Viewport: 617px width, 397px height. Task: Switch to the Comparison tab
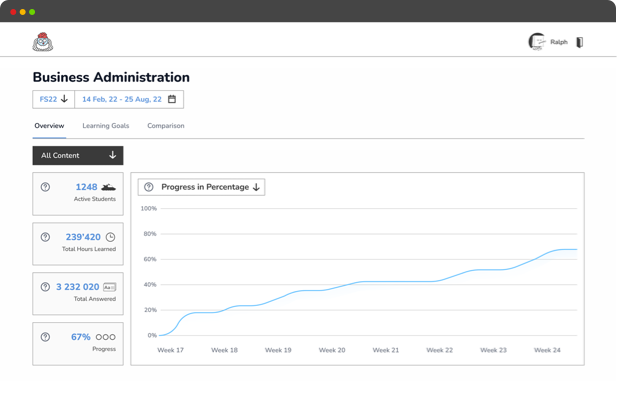coord(166,126)
